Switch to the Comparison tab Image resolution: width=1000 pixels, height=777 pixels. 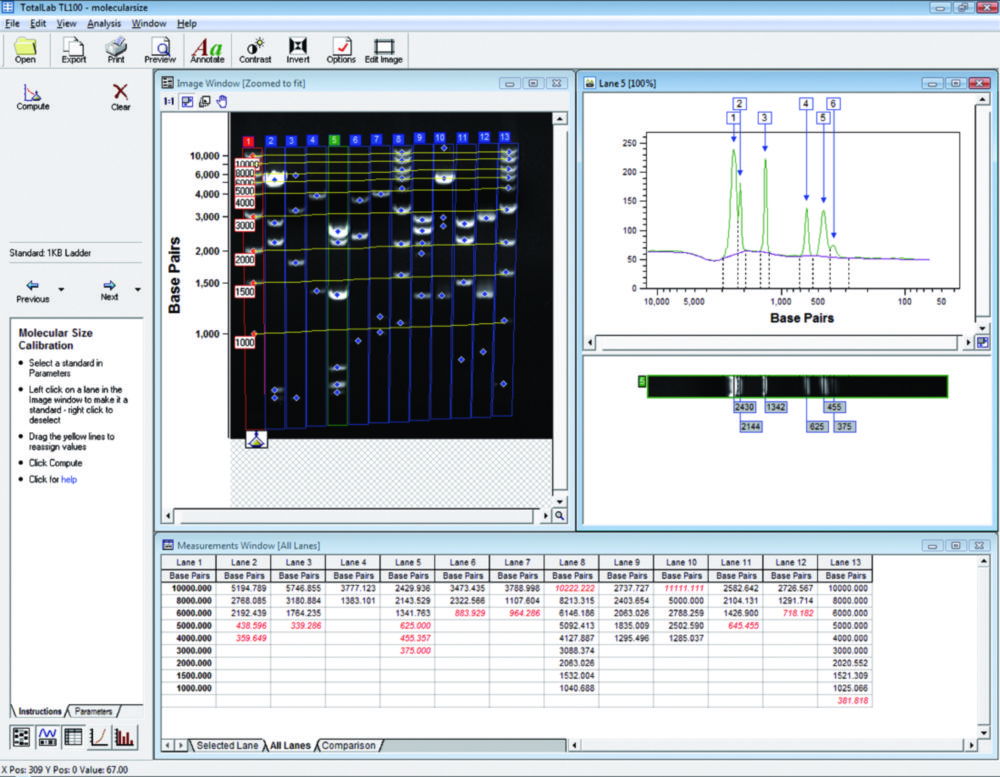click(350, 745)
